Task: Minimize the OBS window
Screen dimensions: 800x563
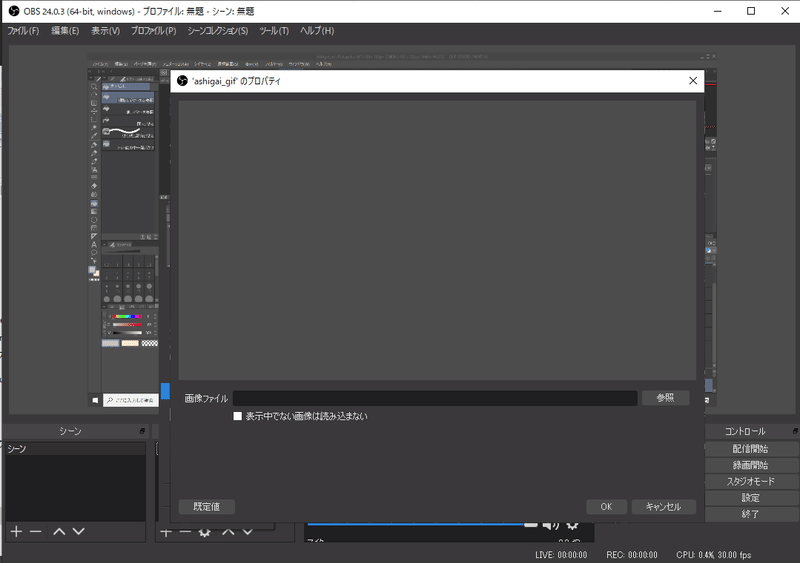Action: (717, 11)
